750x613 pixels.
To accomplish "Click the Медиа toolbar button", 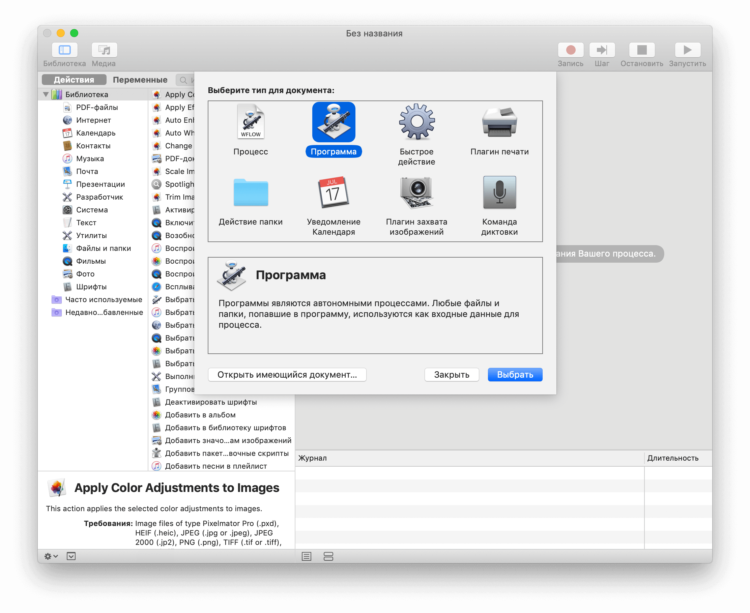I will (x=104, y=50).
